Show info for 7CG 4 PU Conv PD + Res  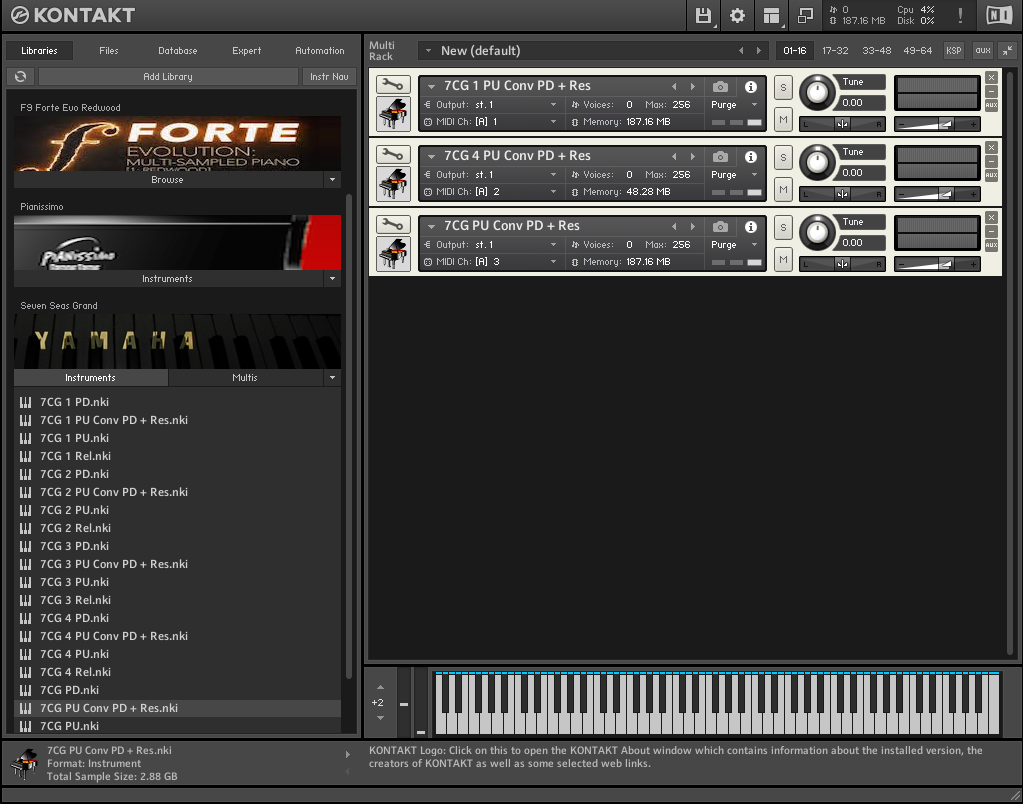pos(751,156)
